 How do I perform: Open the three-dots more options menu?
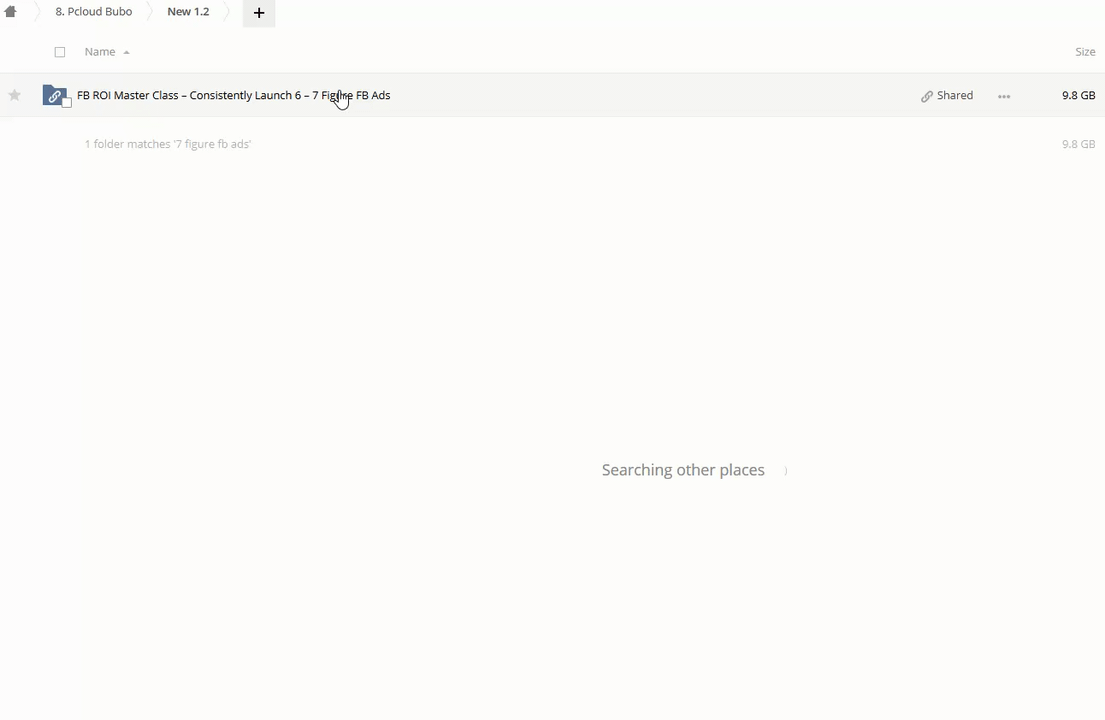(1004, 96)
